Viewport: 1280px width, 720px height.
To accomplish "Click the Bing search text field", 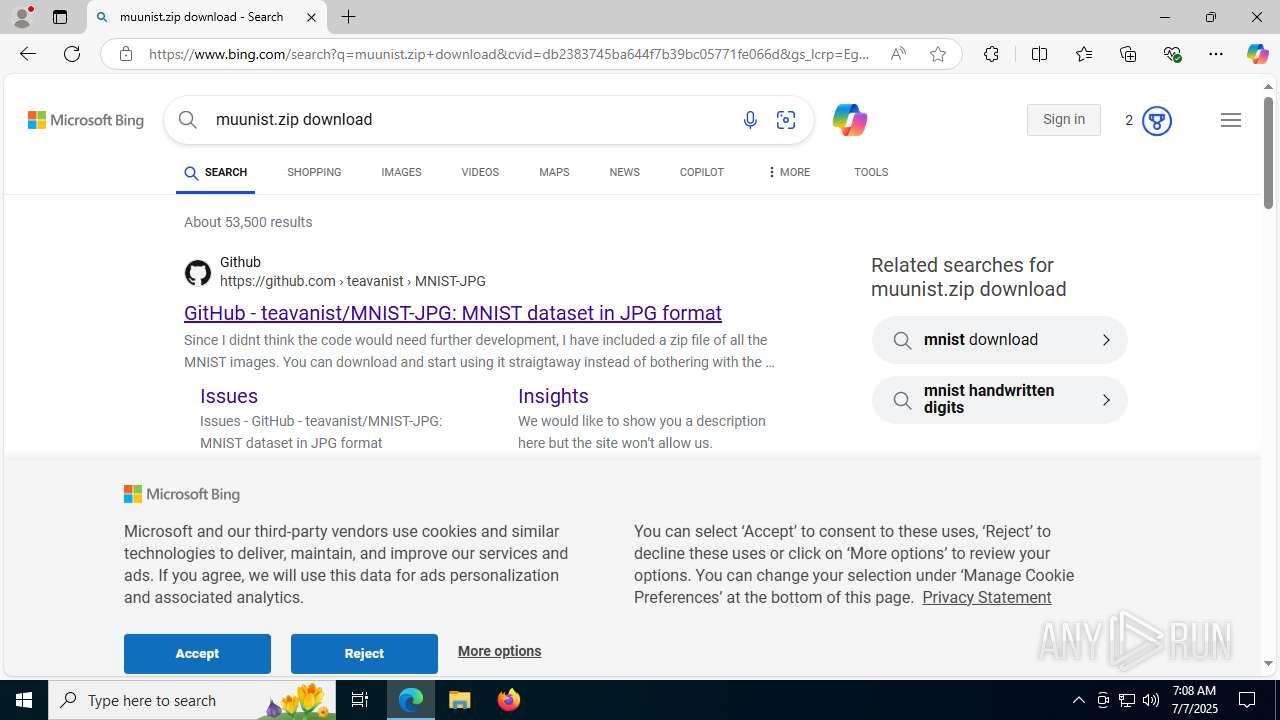I will (x=470, y=120).
